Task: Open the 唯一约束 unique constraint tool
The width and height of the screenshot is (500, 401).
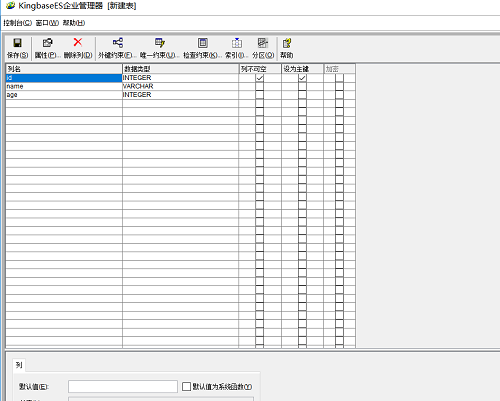Action: pyautogui.click(x=160, y=48)
